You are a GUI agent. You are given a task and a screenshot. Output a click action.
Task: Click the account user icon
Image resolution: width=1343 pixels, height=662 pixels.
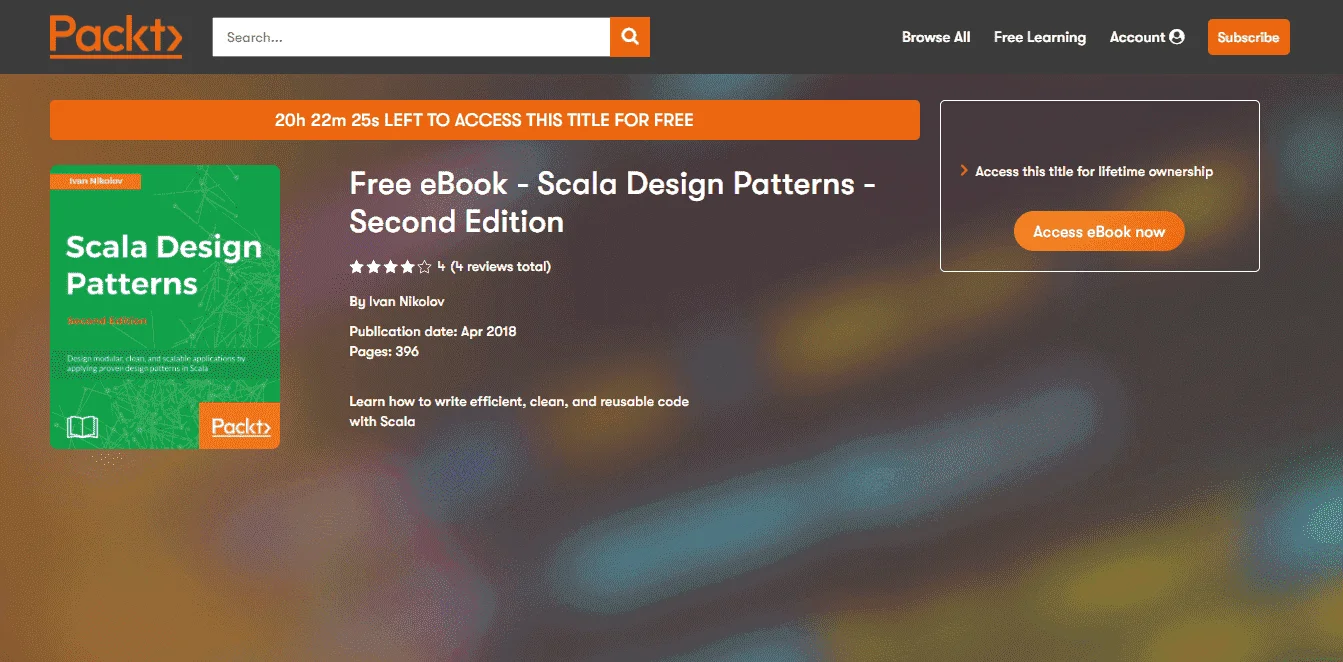[1177, 37]
